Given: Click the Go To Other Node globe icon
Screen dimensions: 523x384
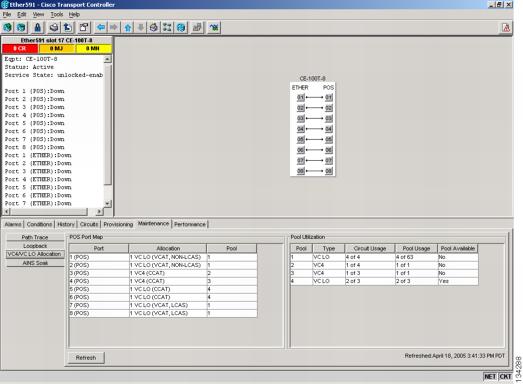Looking at the screenshot, I should tap(181, 27).
